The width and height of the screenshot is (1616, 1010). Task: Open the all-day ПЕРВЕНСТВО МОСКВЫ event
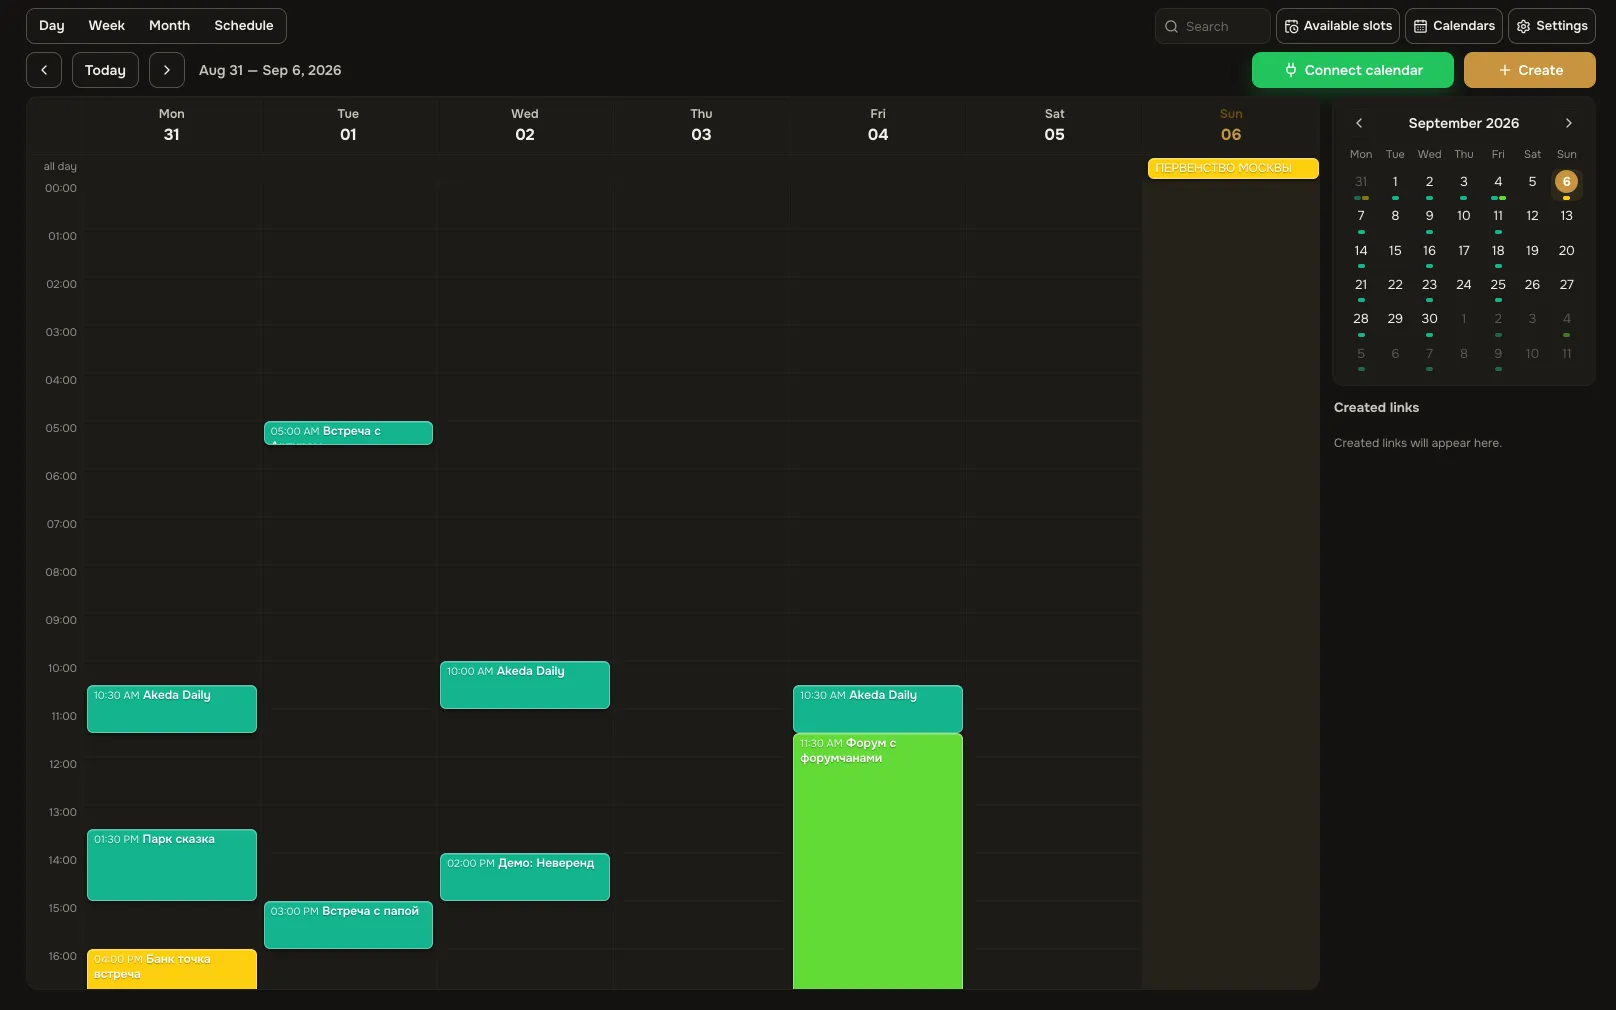[x=1233, y=168]
